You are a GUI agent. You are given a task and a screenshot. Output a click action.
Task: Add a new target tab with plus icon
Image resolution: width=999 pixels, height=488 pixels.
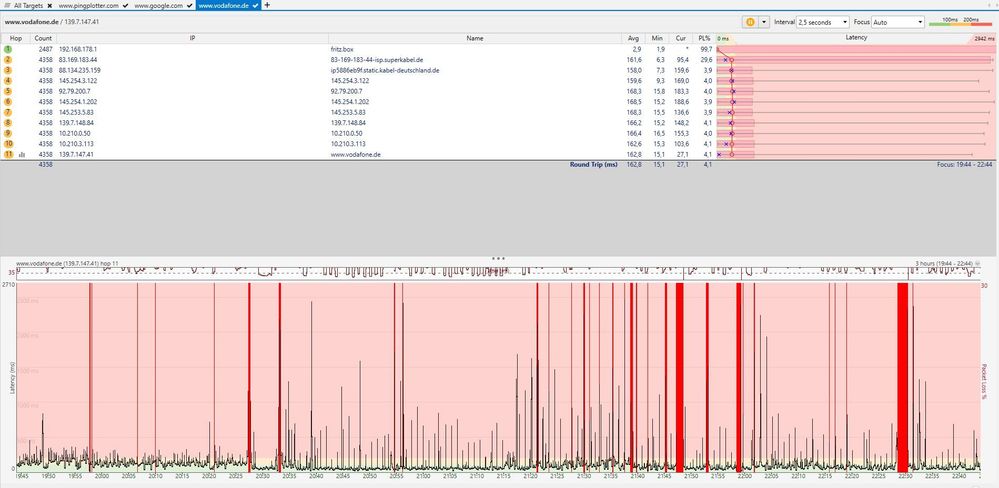pos(267,5)
